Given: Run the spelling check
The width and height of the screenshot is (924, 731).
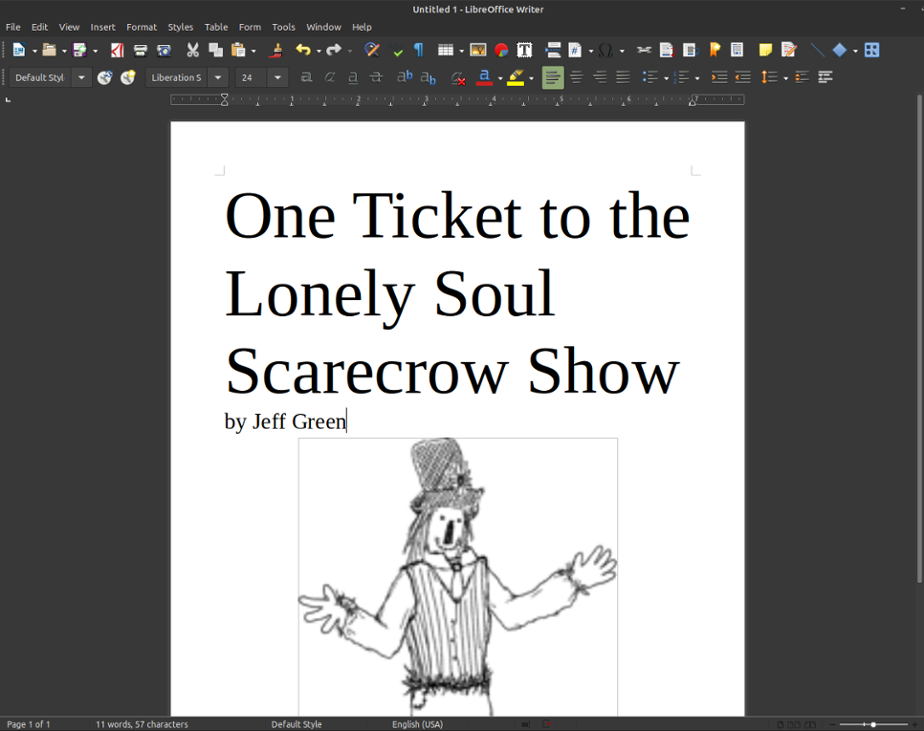Looking at the screenshot, I should 397,49.
